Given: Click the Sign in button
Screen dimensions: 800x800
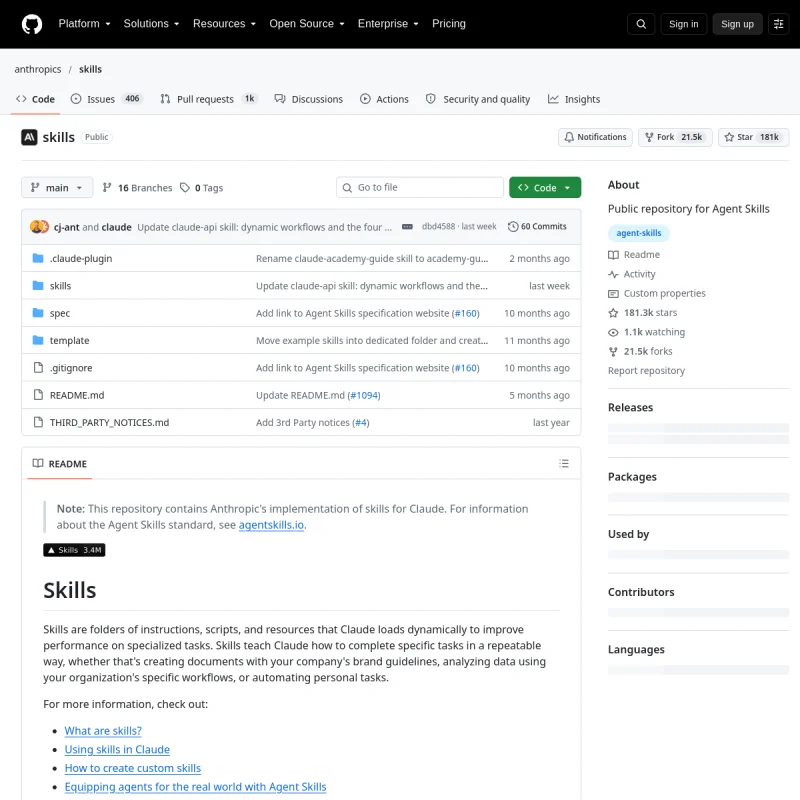Looking at the screenshot, I should [x=684, y=24].
